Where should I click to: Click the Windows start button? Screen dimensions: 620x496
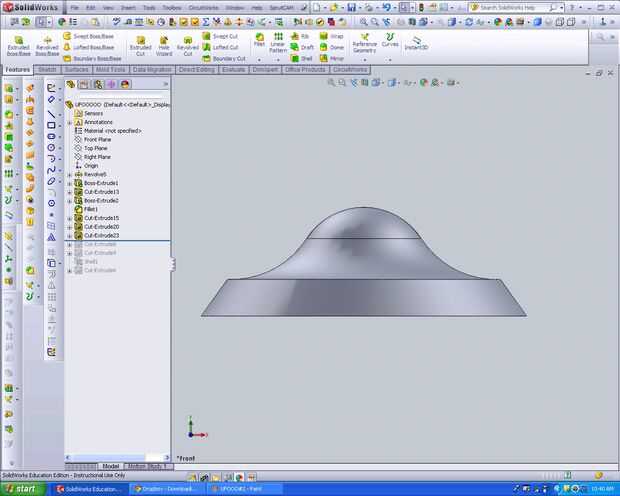(x=22, y=489)
